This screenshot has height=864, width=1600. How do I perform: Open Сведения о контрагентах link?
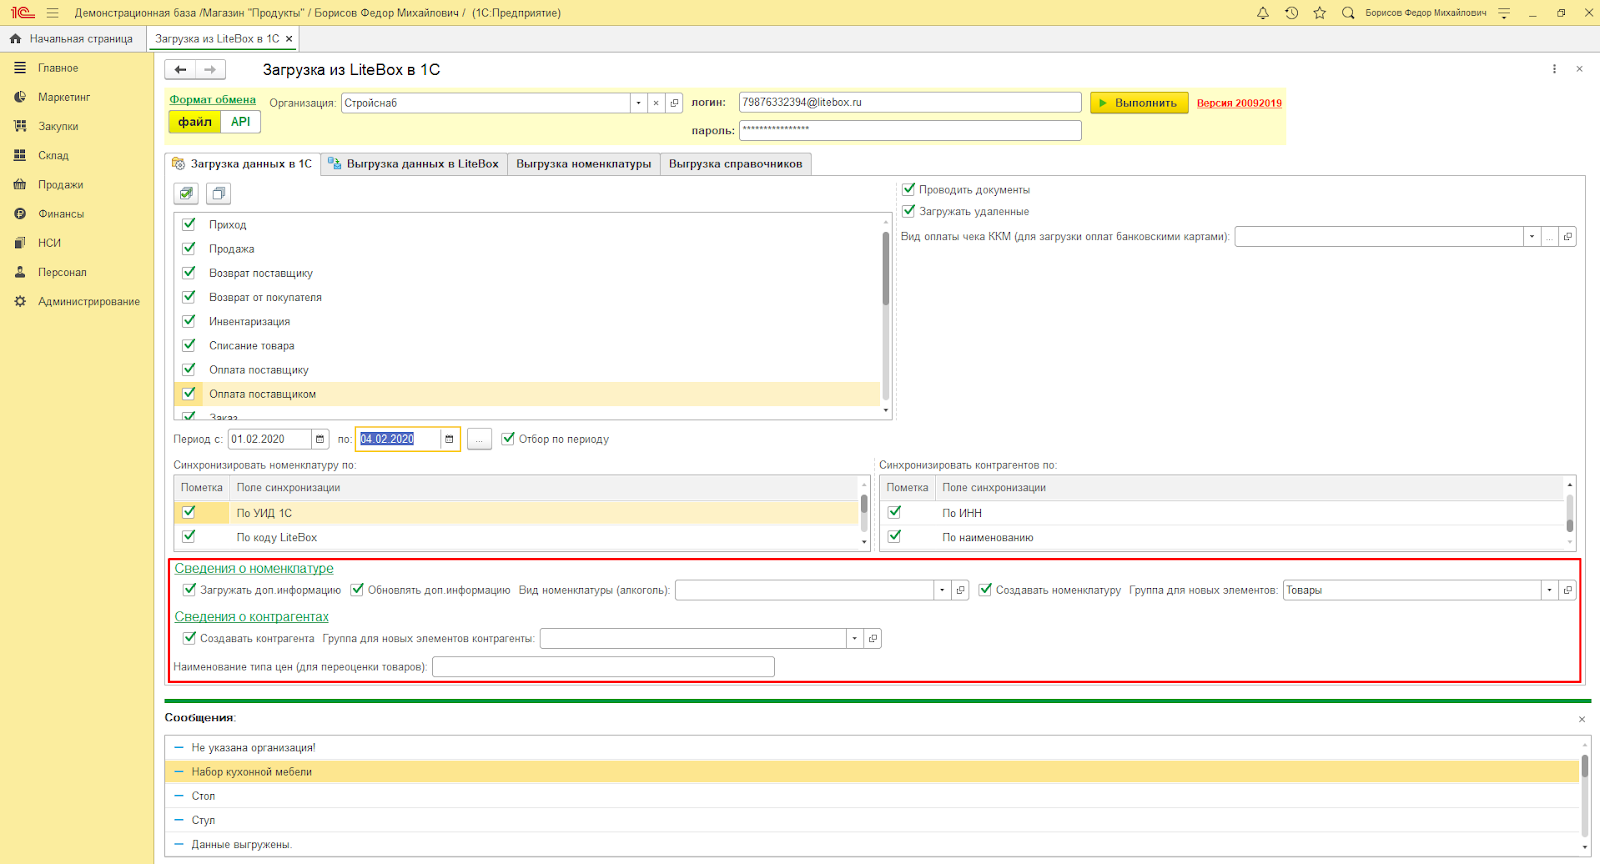(x=252, y=617)
